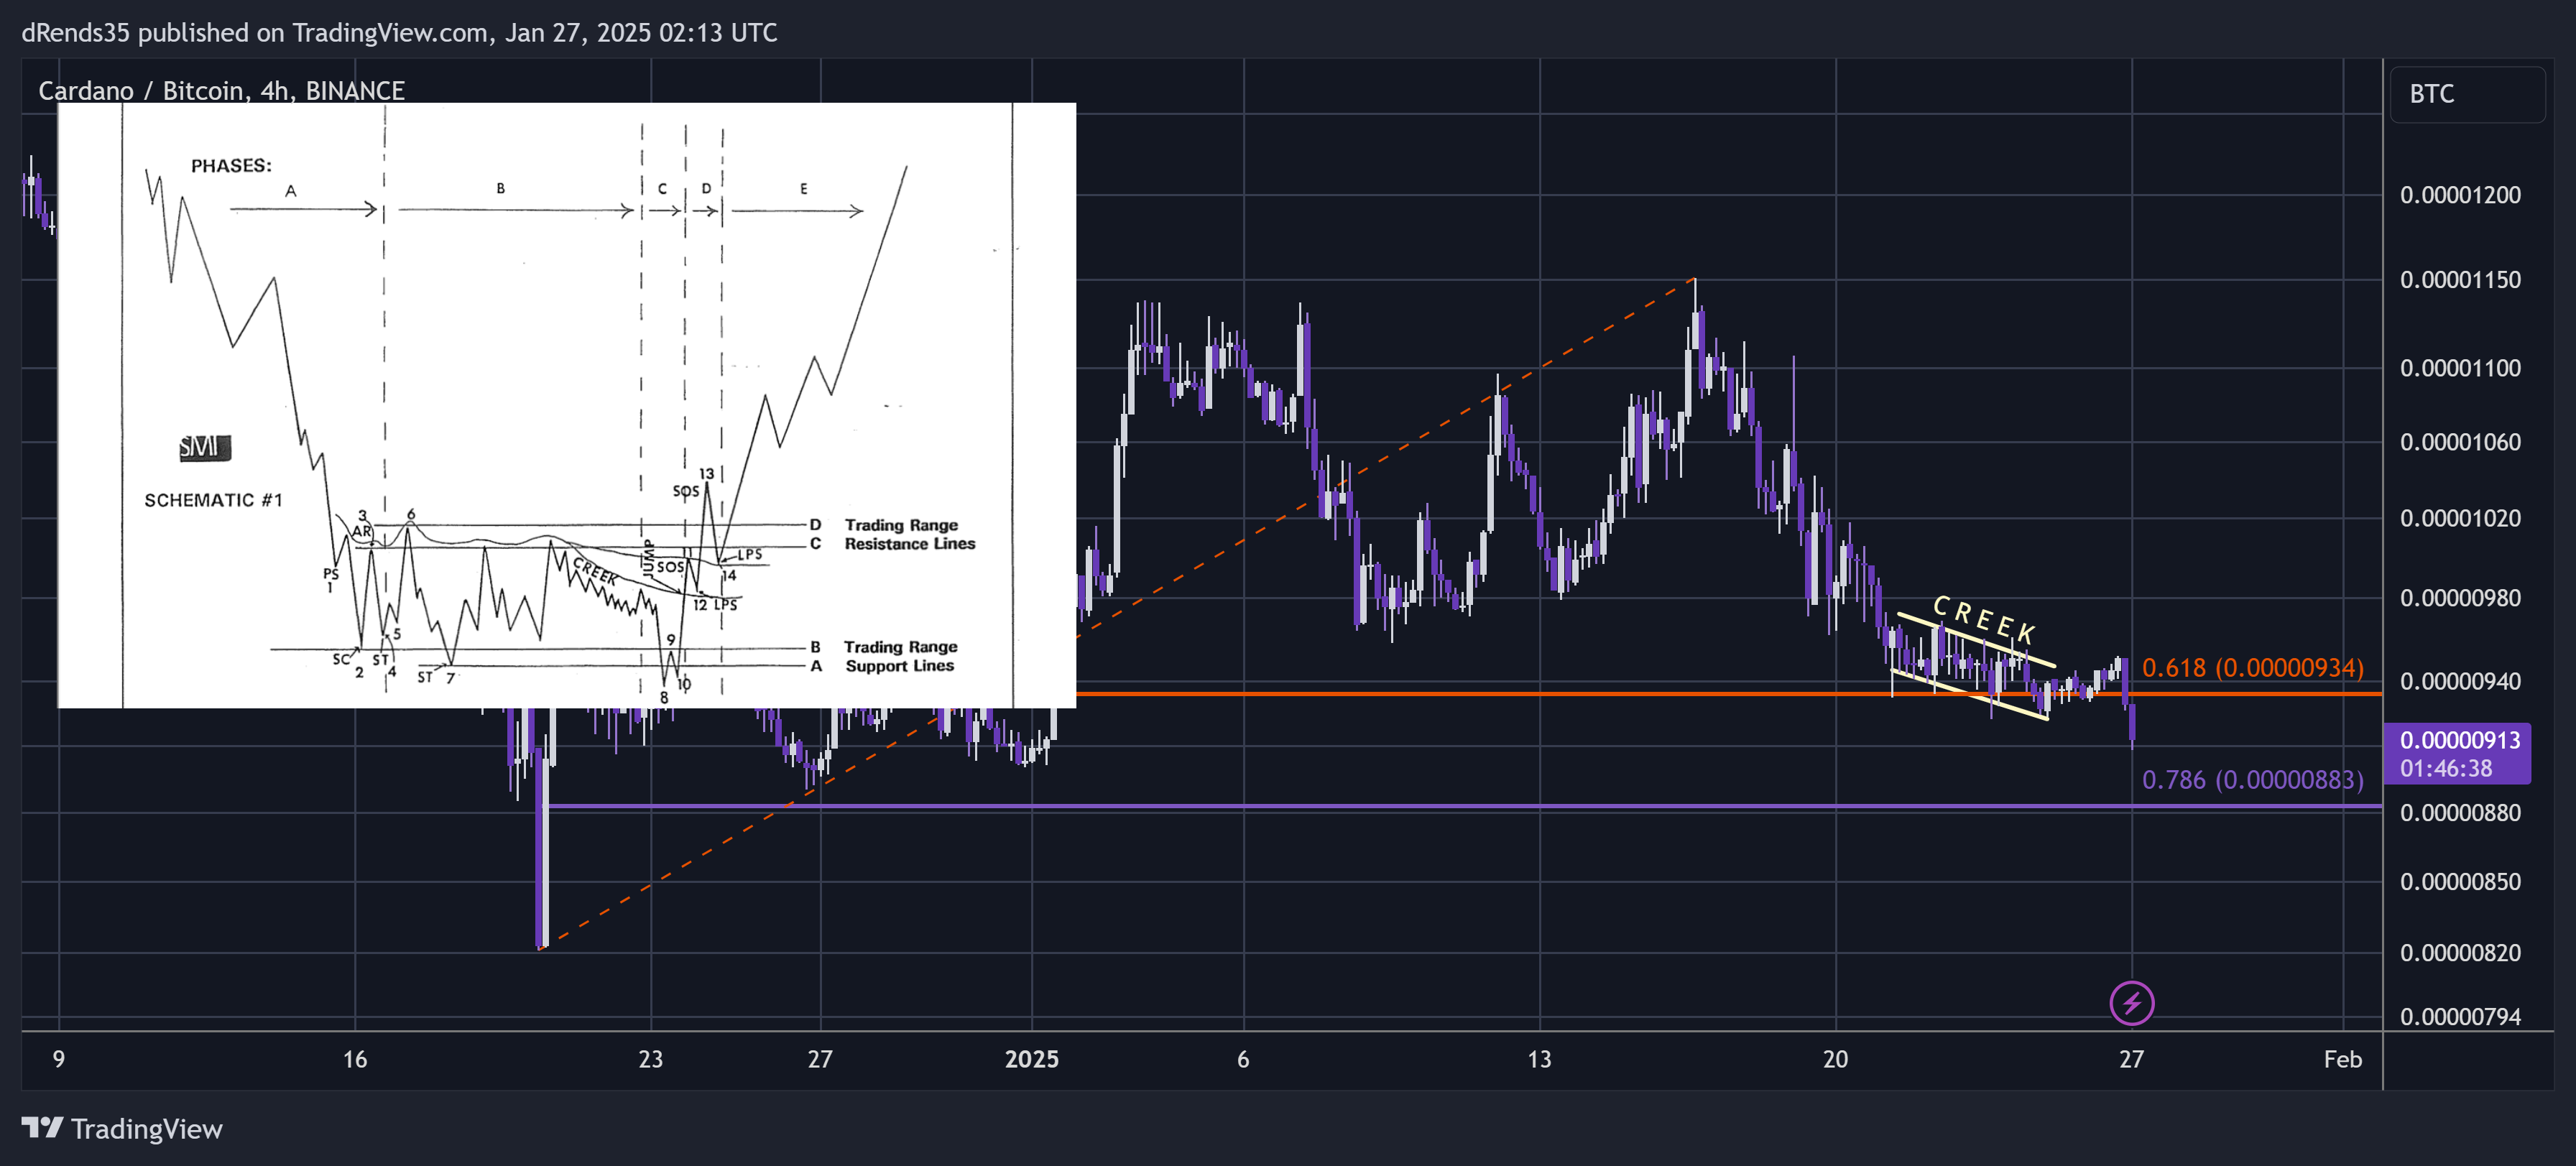Click the orange 0.618 horizontal Fibonacci line

pos(1729,693)
